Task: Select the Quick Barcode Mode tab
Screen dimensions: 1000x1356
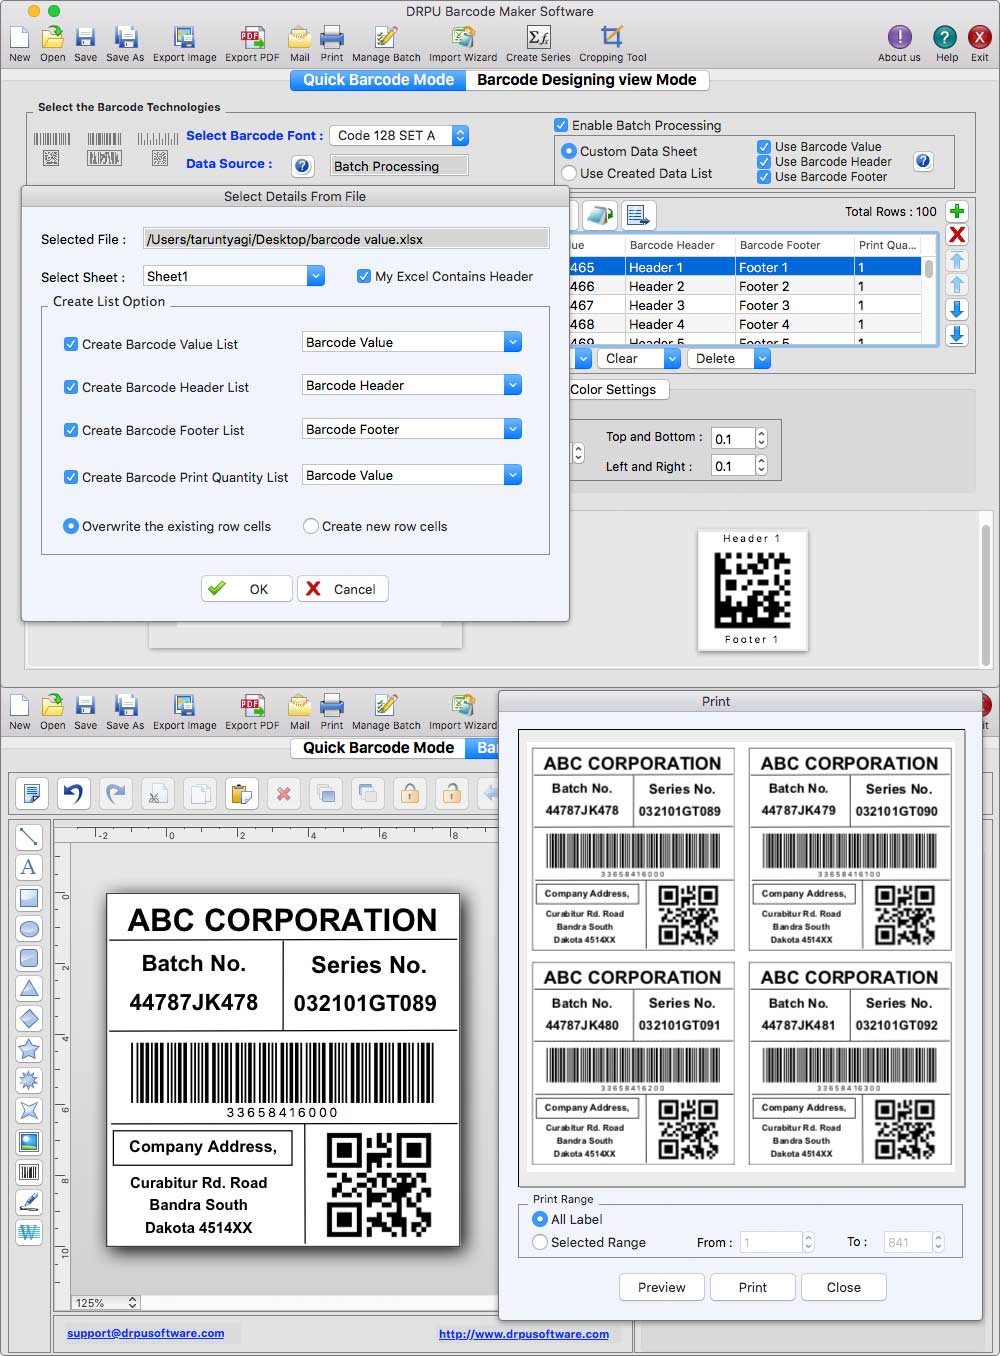Action: 378,80
